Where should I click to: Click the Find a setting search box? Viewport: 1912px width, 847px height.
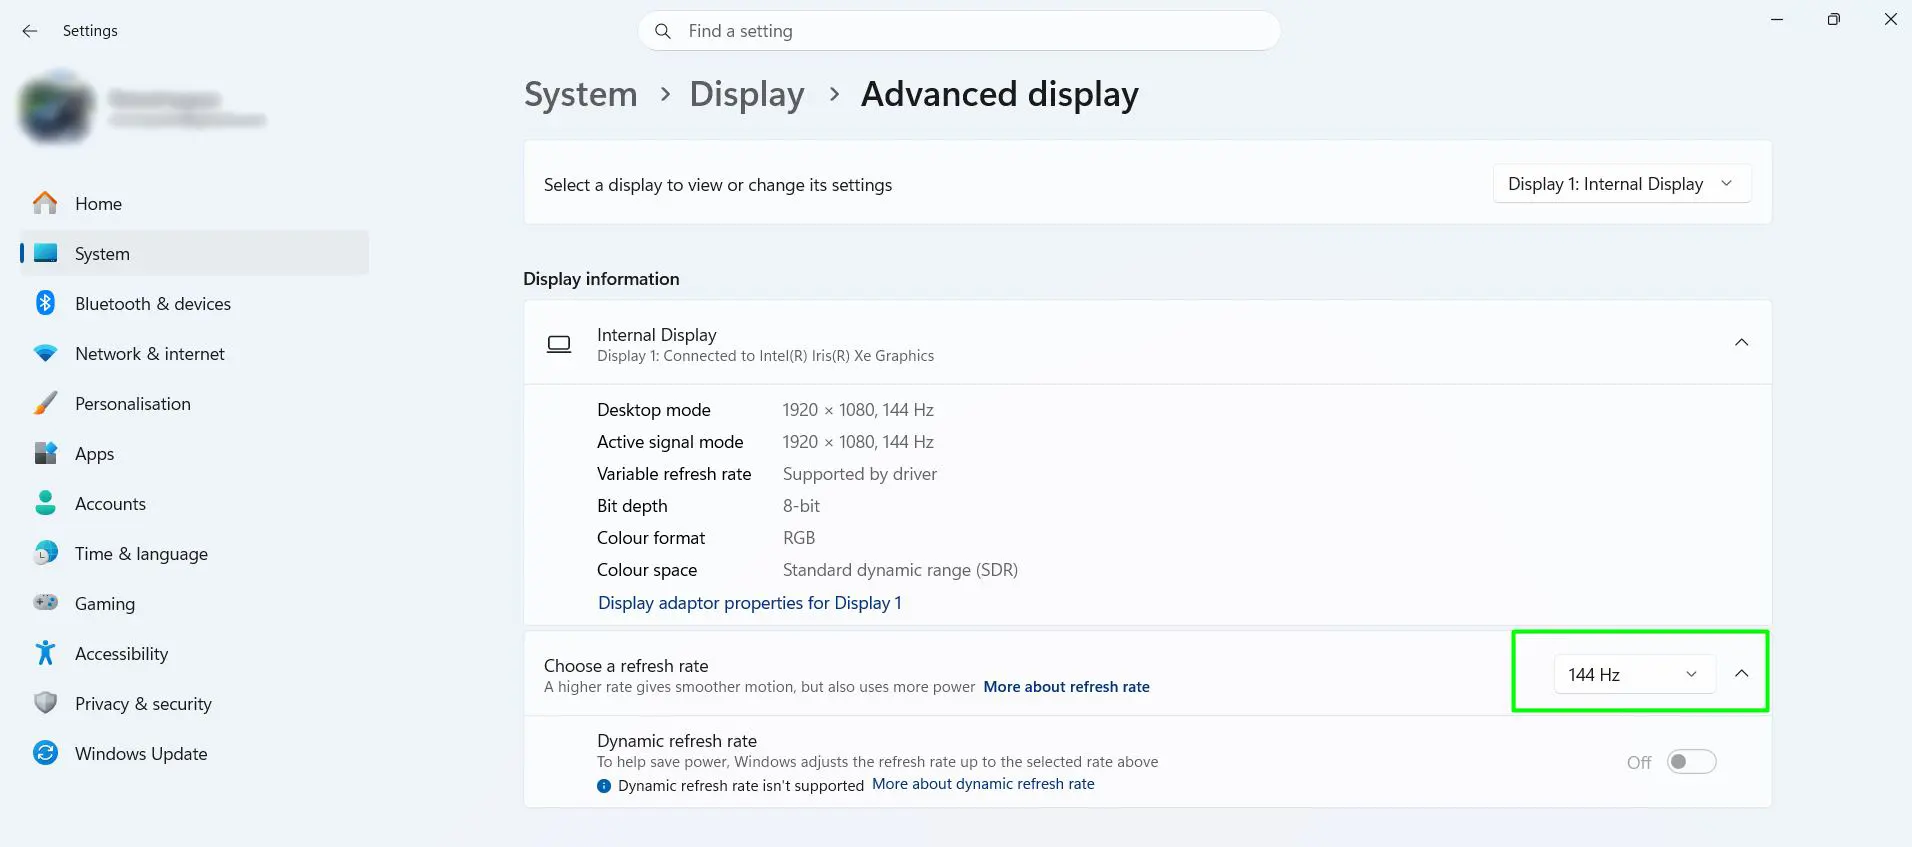click(959, 31)
